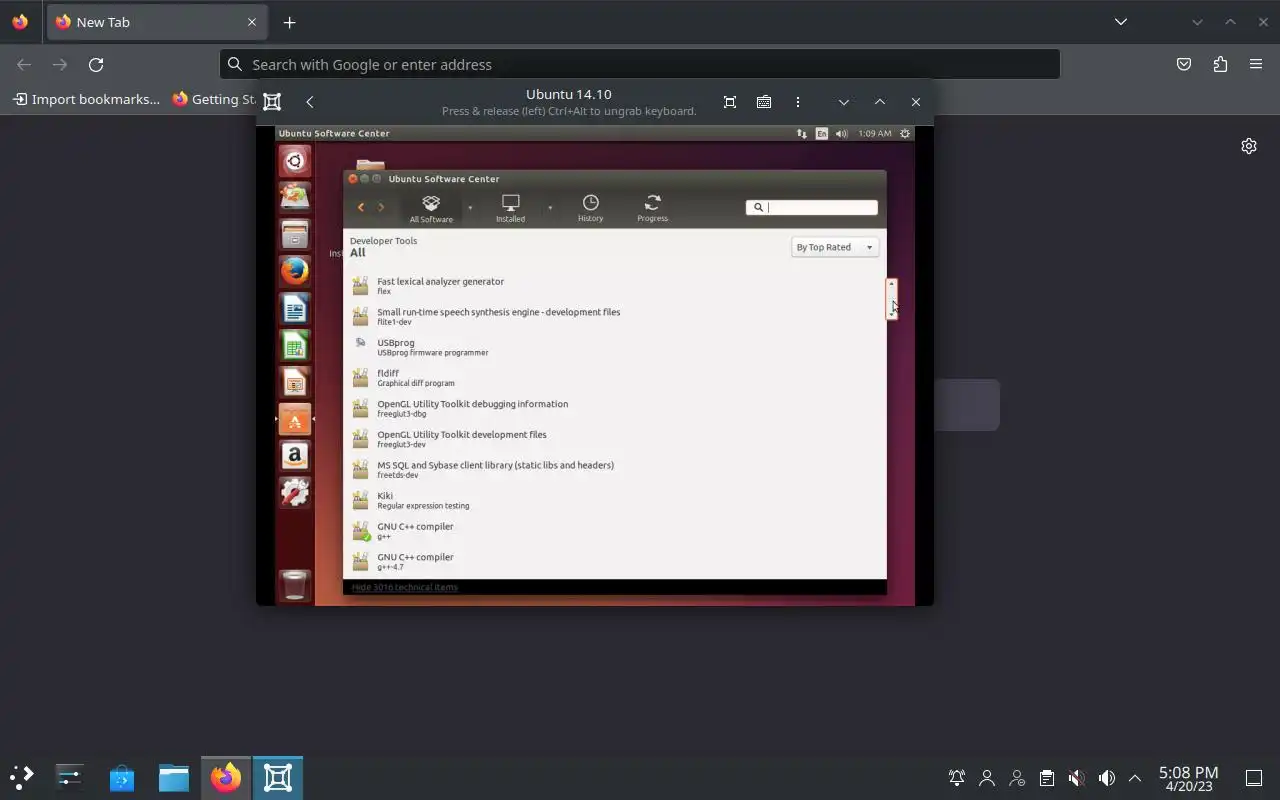Open the taskbar clock showing 5:08 PM
The width and height of the screenshot is (1280, 800).
click(x=1188, y=778)
